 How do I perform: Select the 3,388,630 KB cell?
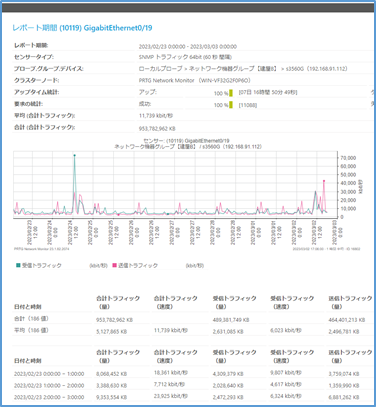[x=112, y=386]
